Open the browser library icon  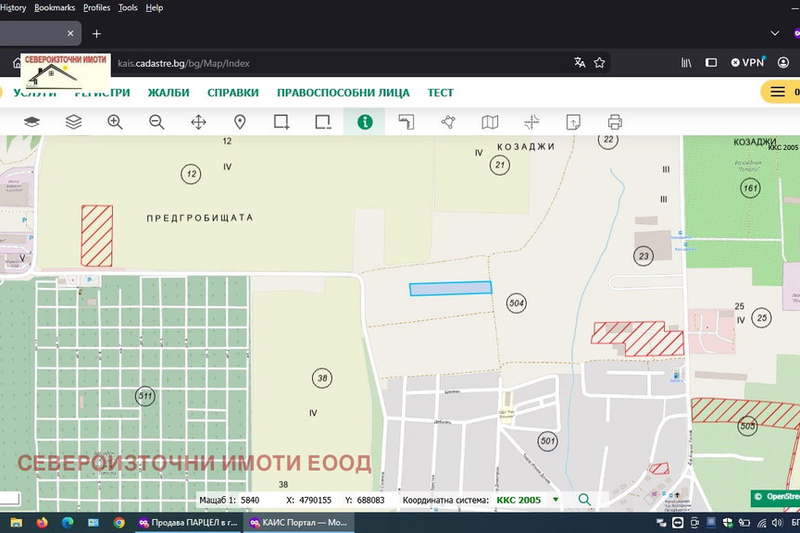tap(686, 63)
